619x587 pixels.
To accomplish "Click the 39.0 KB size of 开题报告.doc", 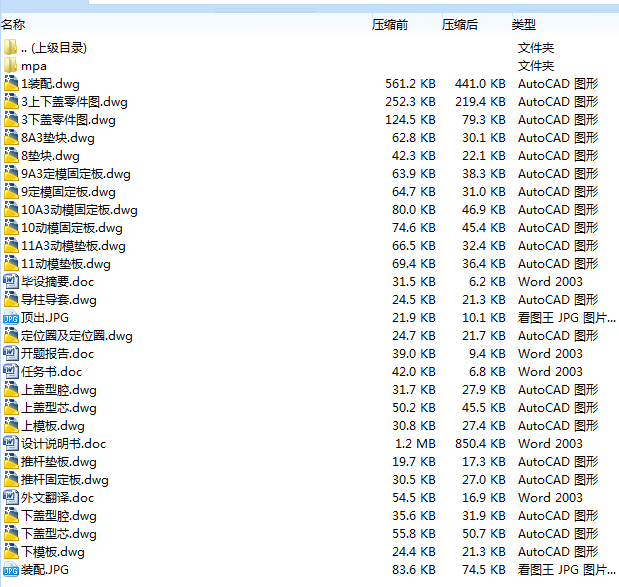I will (414, 354).
